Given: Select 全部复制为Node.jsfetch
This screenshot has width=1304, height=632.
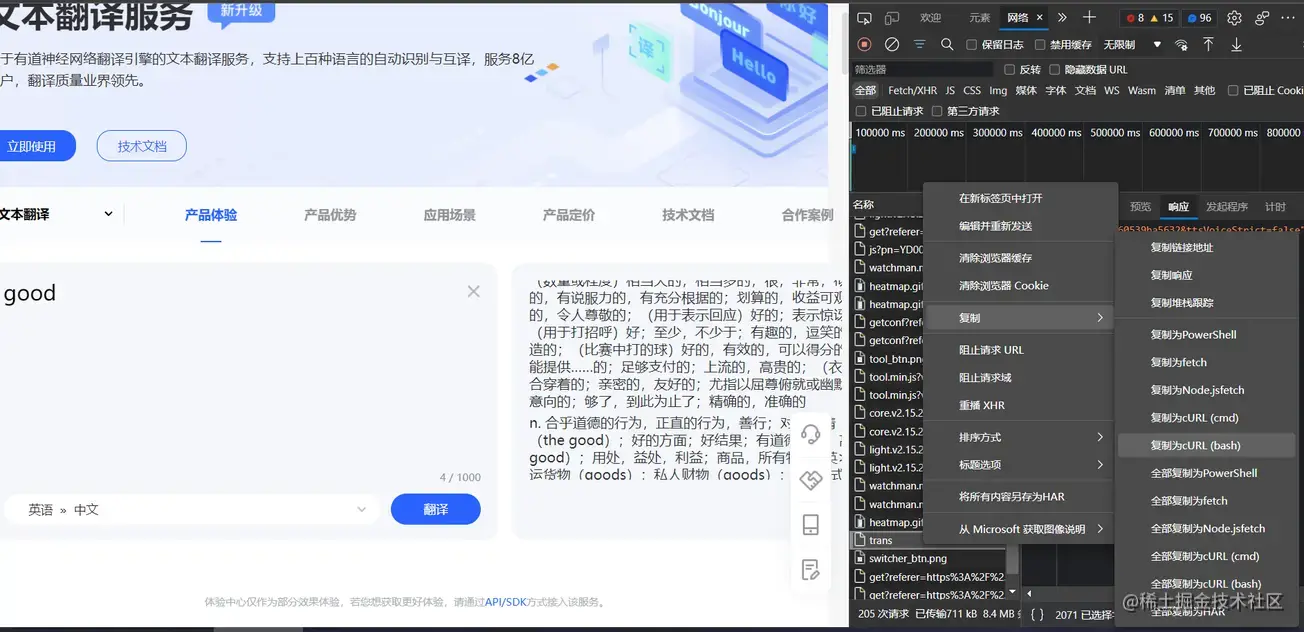Looking at the screenshot, I should coord(1206,529).
